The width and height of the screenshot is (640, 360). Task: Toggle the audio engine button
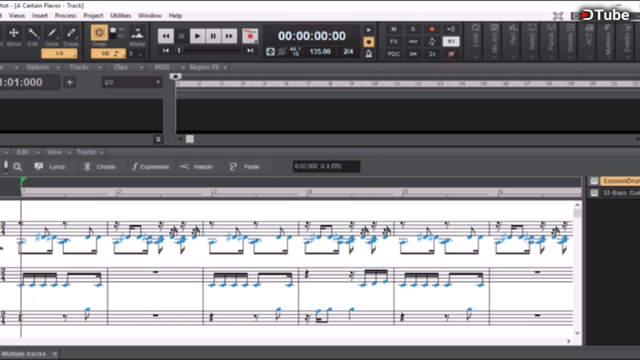270,52
